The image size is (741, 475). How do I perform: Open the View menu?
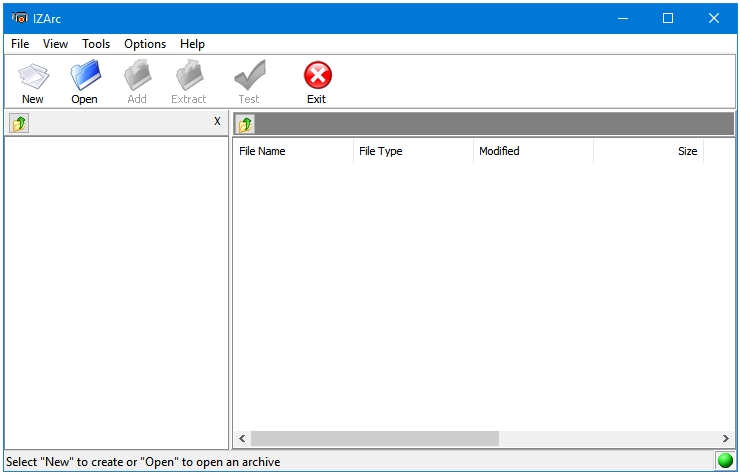[x=55, y=44]
